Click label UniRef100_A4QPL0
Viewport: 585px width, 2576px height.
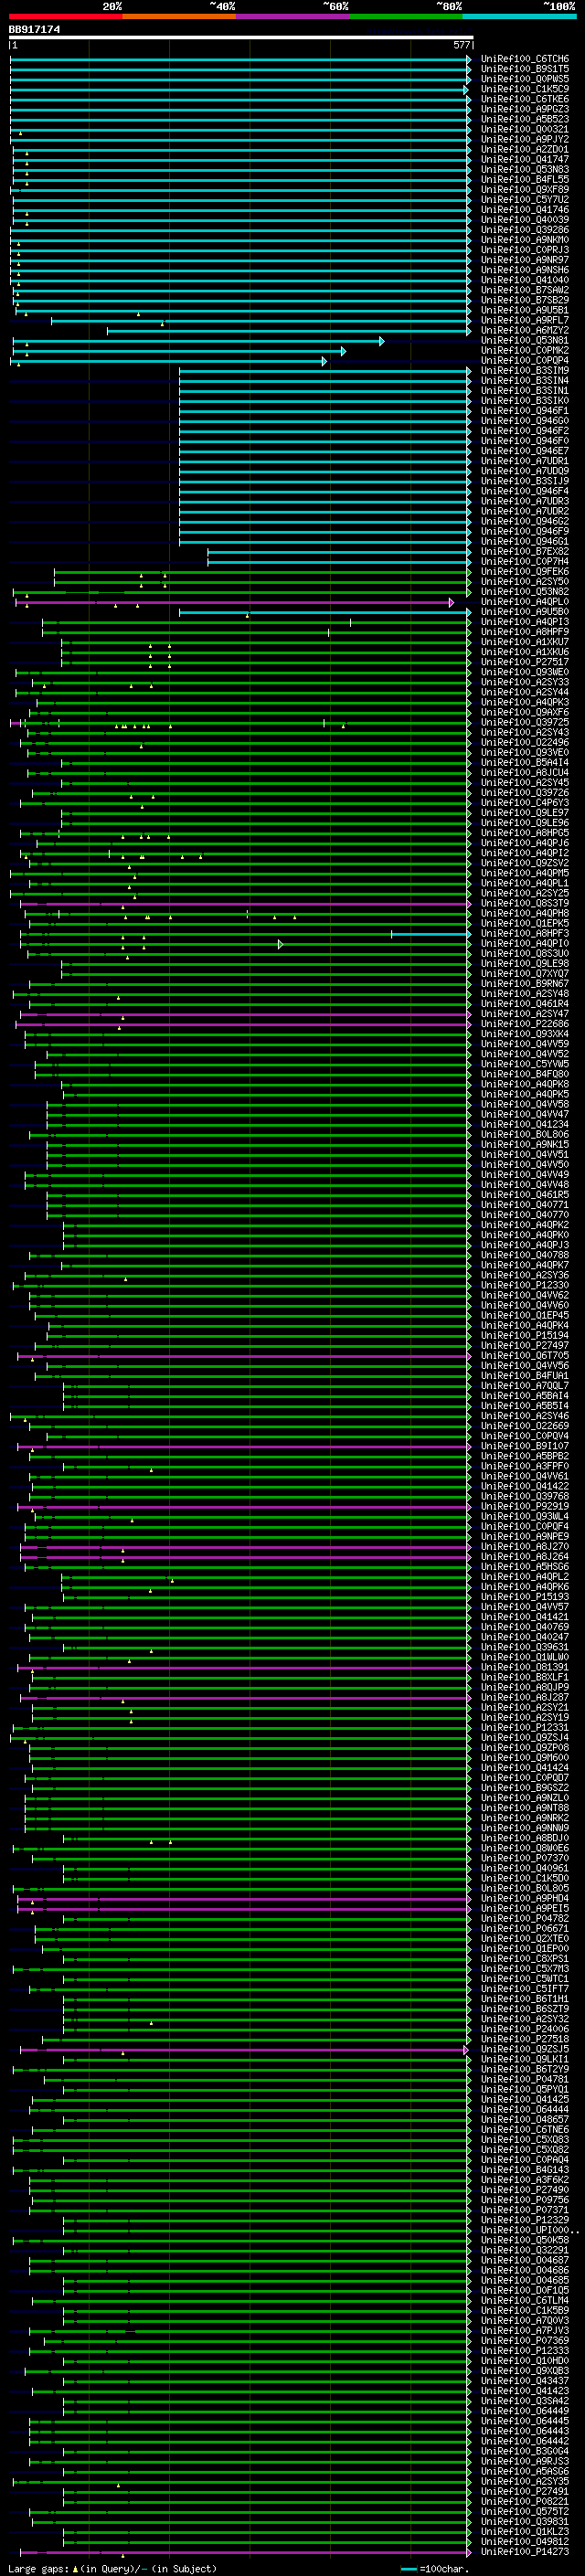tap(525, 602)
